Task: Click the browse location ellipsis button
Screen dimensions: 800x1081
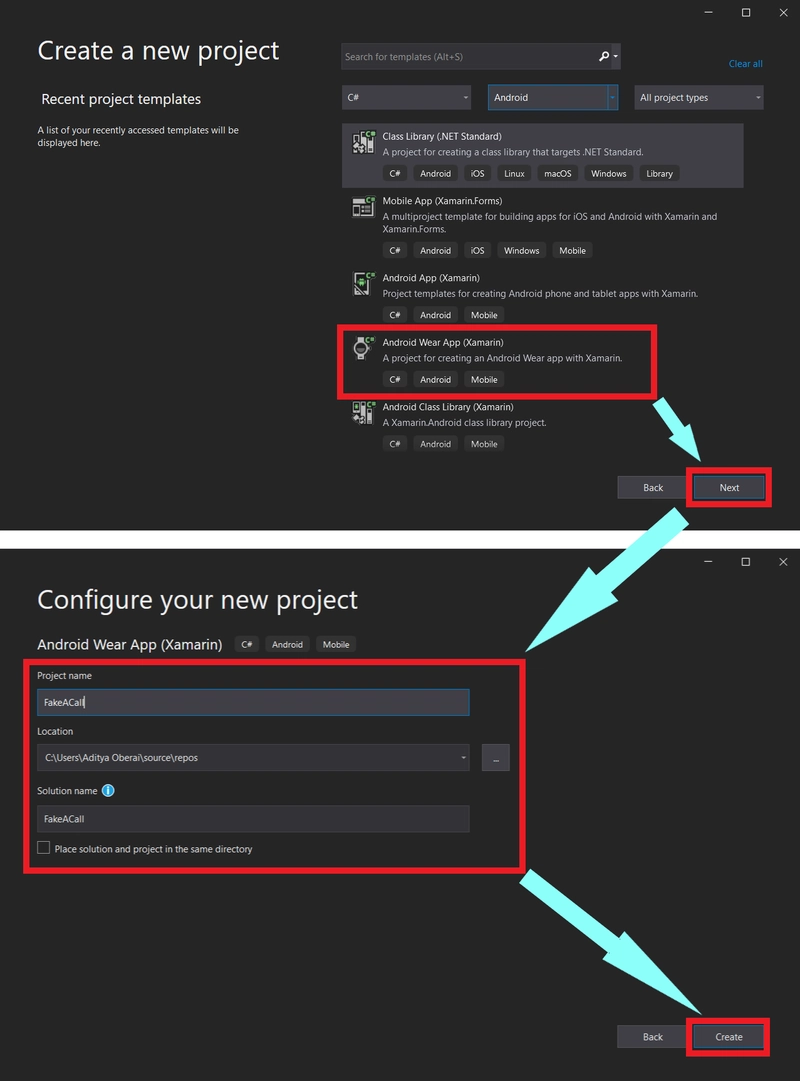Action: point(495,758)
